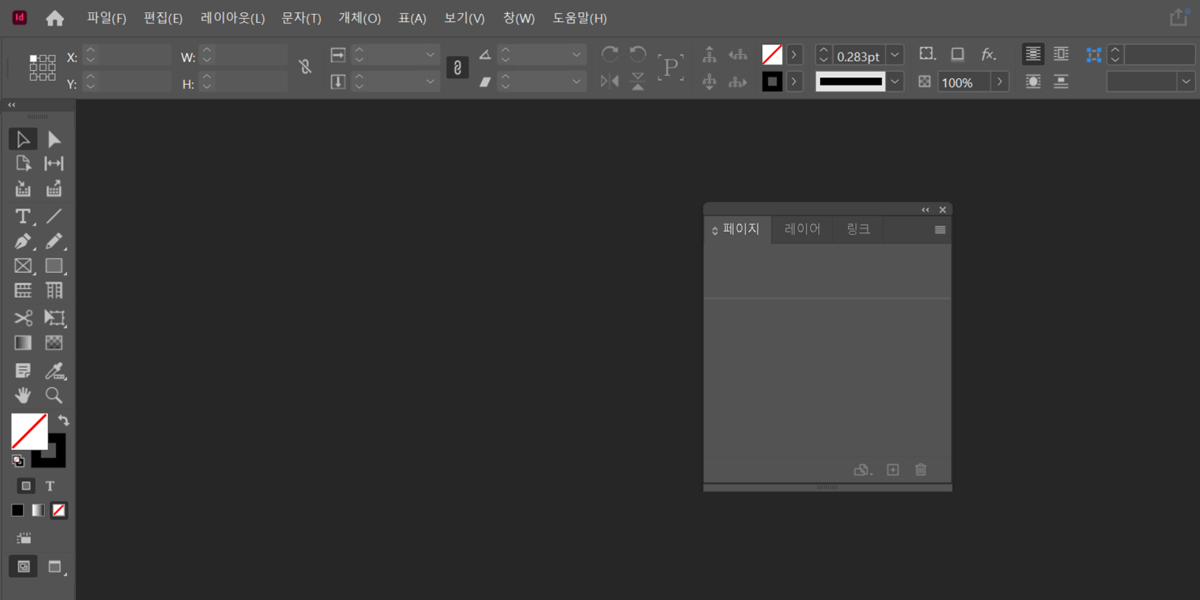Toggle constrain width and height proportions

(x=305, y=67)
